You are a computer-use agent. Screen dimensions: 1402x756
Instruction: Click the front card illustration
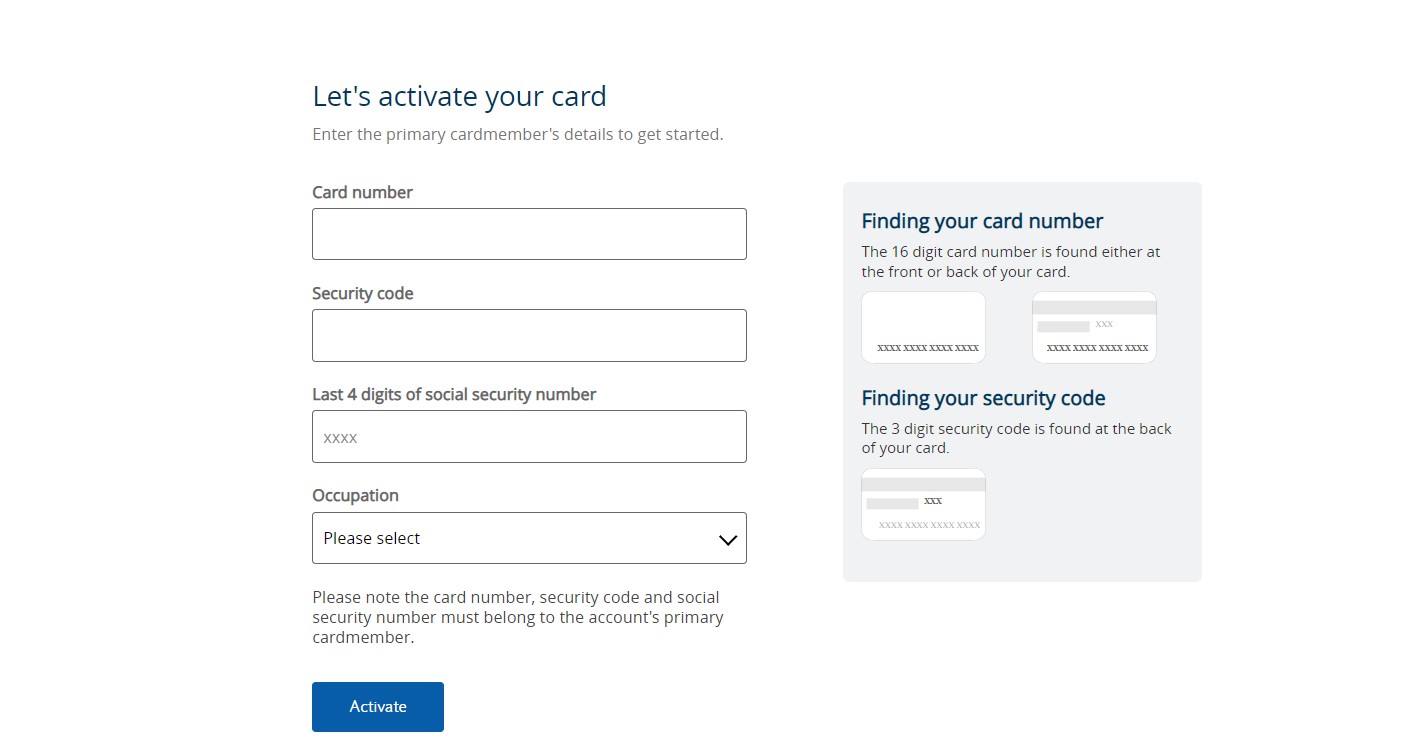tap(923, 327)
